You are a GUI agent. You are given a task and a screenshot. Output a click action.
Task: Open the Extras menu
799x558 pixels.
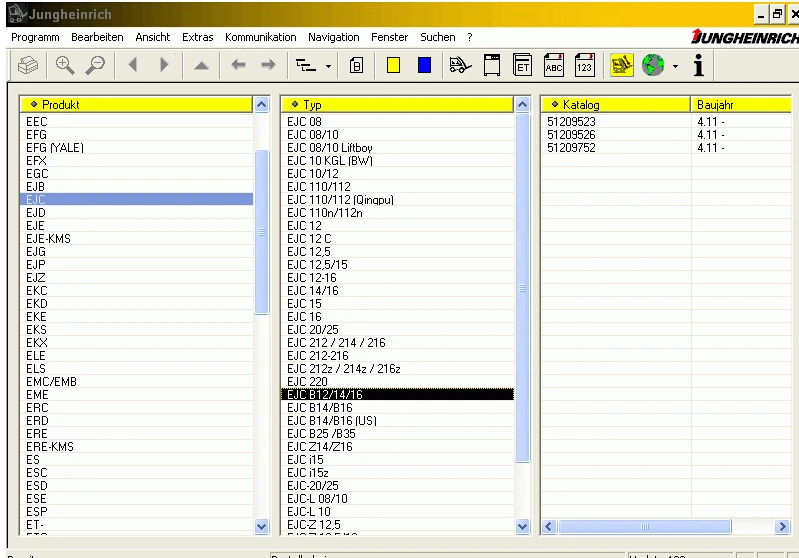click(197, 37)
